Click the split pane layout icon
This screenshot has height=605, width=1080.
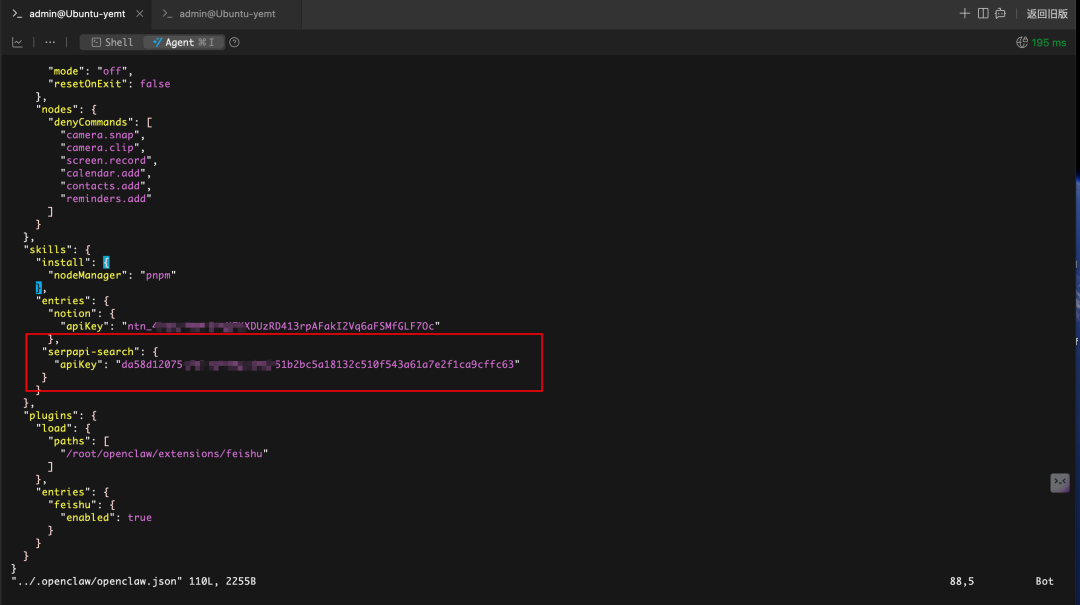983,14
